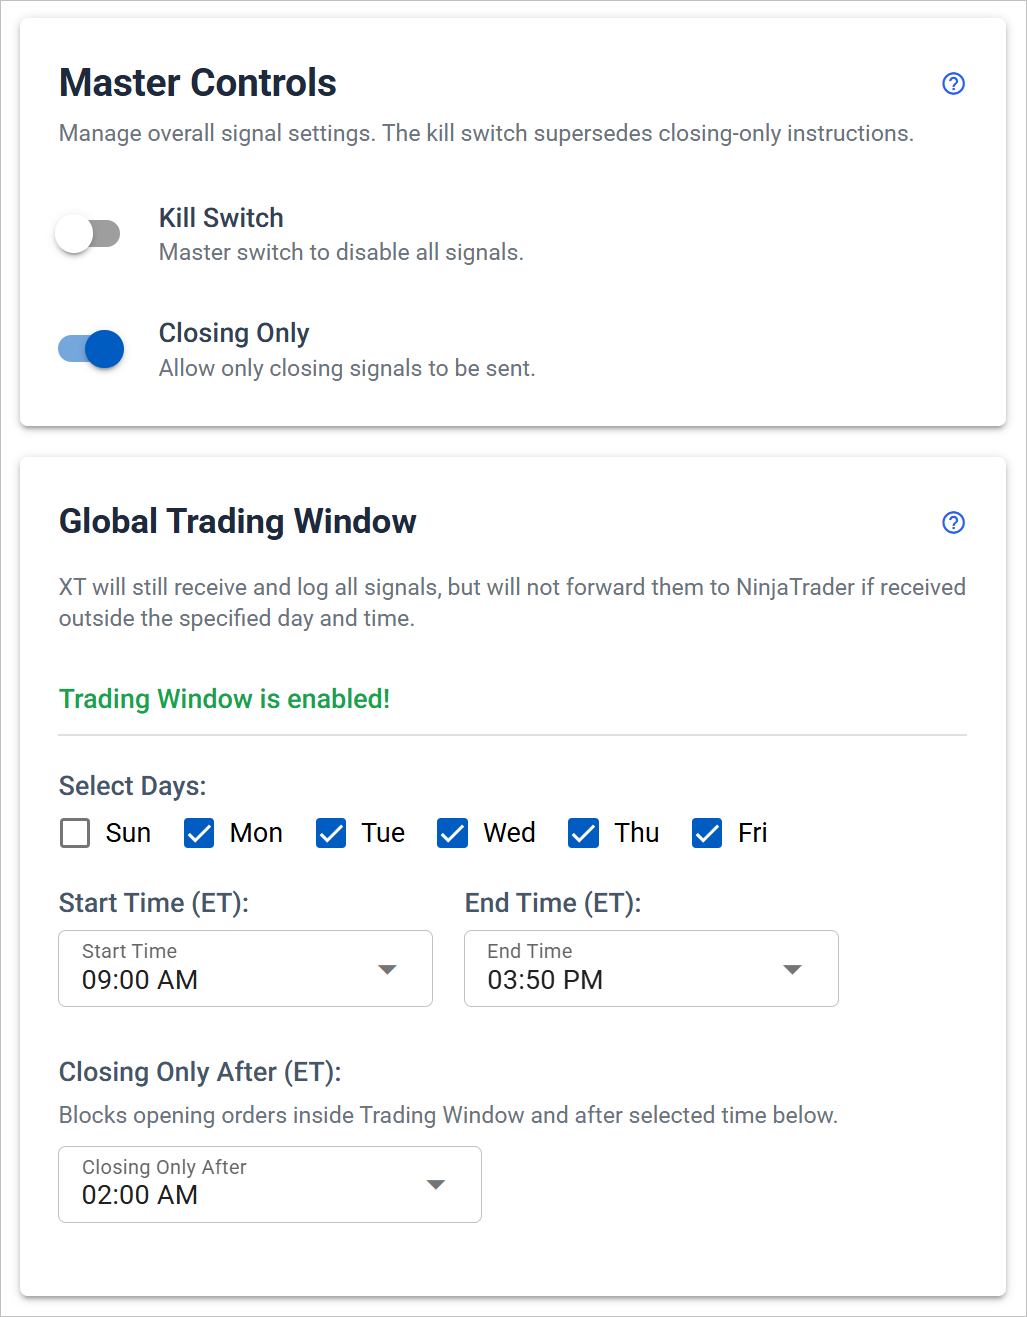Deselect the Wed checkbox
The width and height of the screenshot is (1027, 1317).
[453, 833]
